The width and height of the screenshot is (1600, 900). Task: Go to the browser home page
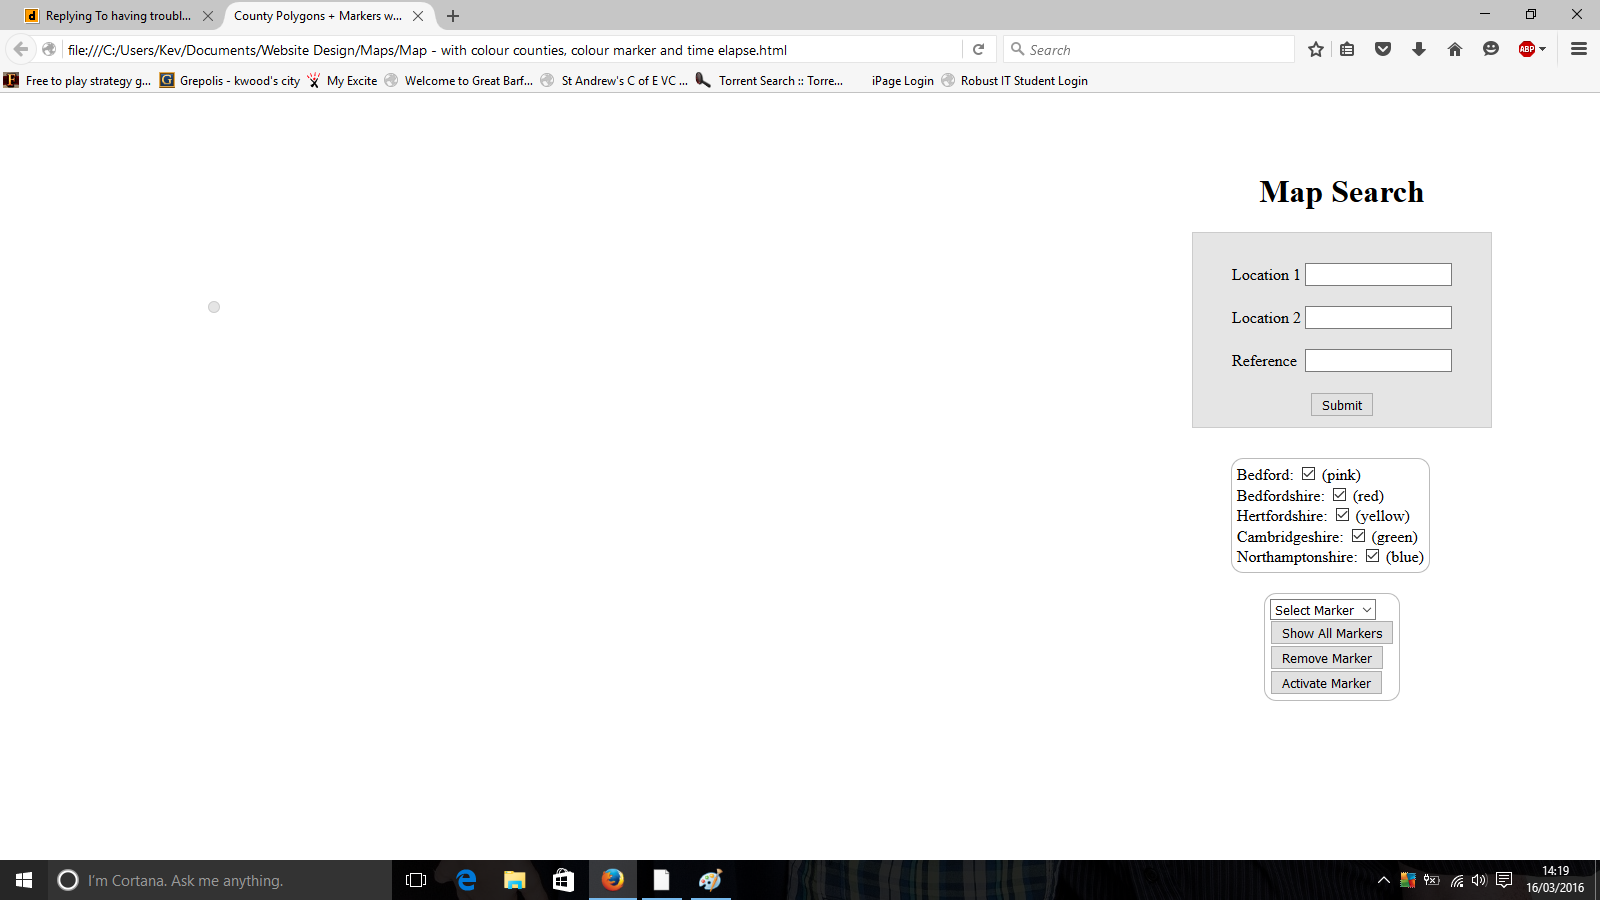(1455, 49)
